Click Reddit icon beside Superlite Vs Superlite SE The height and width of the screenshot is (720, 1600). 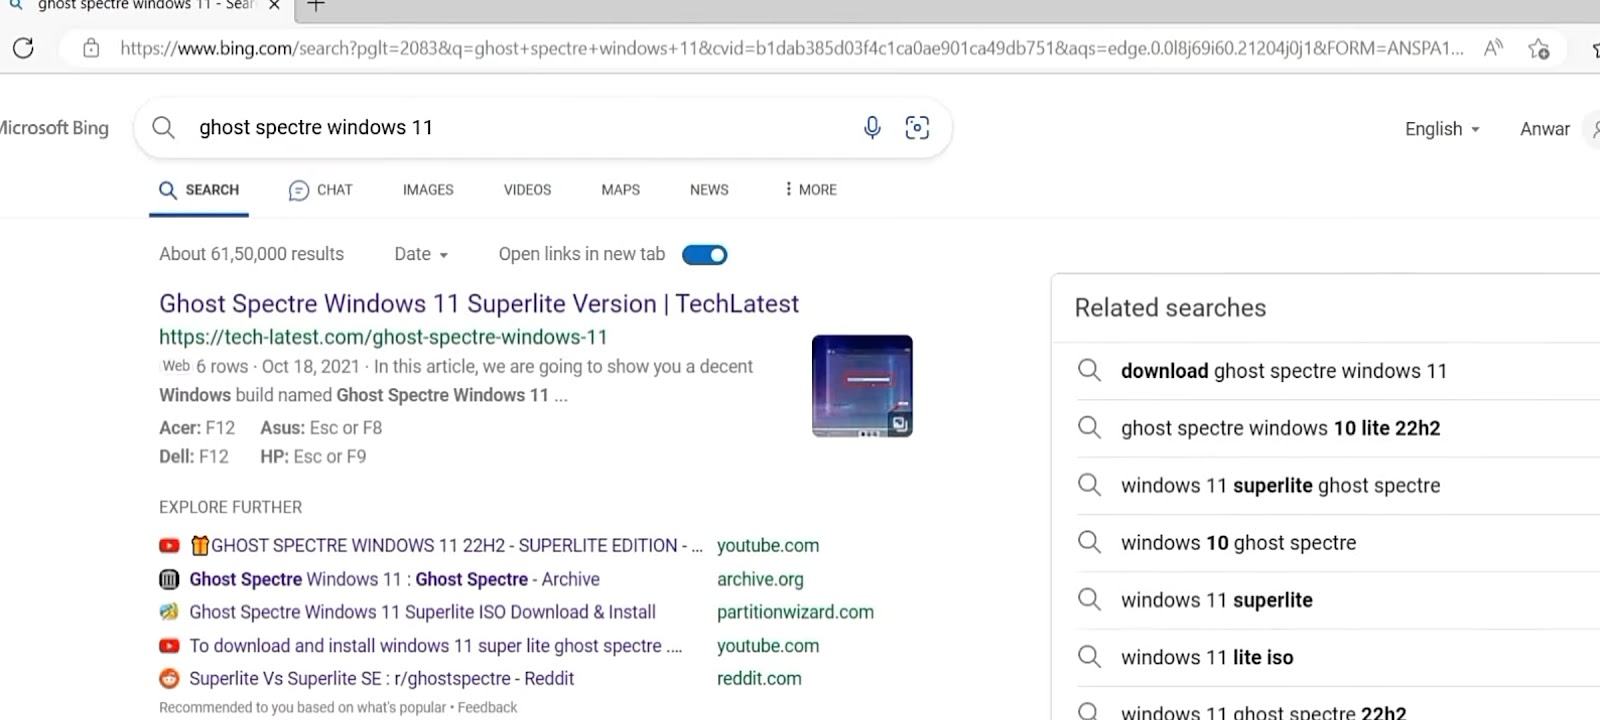tap(169, 678)
